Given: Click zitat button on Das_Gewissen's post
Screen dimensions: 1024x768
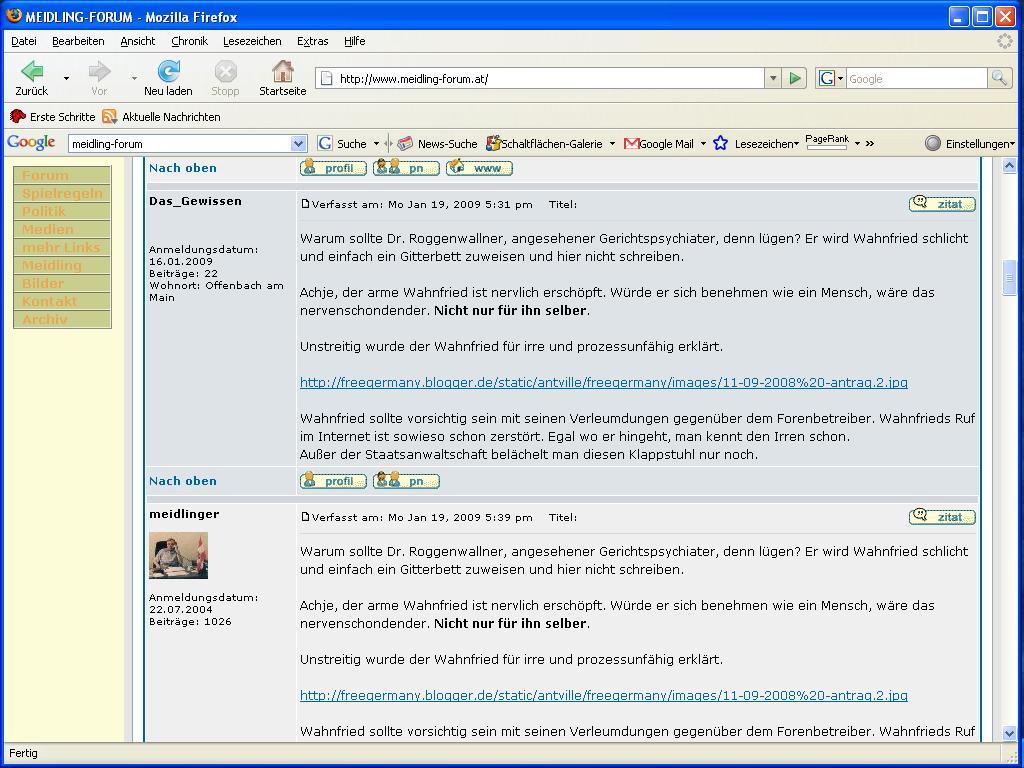Looking at the screenshot, I should point(942,204).
